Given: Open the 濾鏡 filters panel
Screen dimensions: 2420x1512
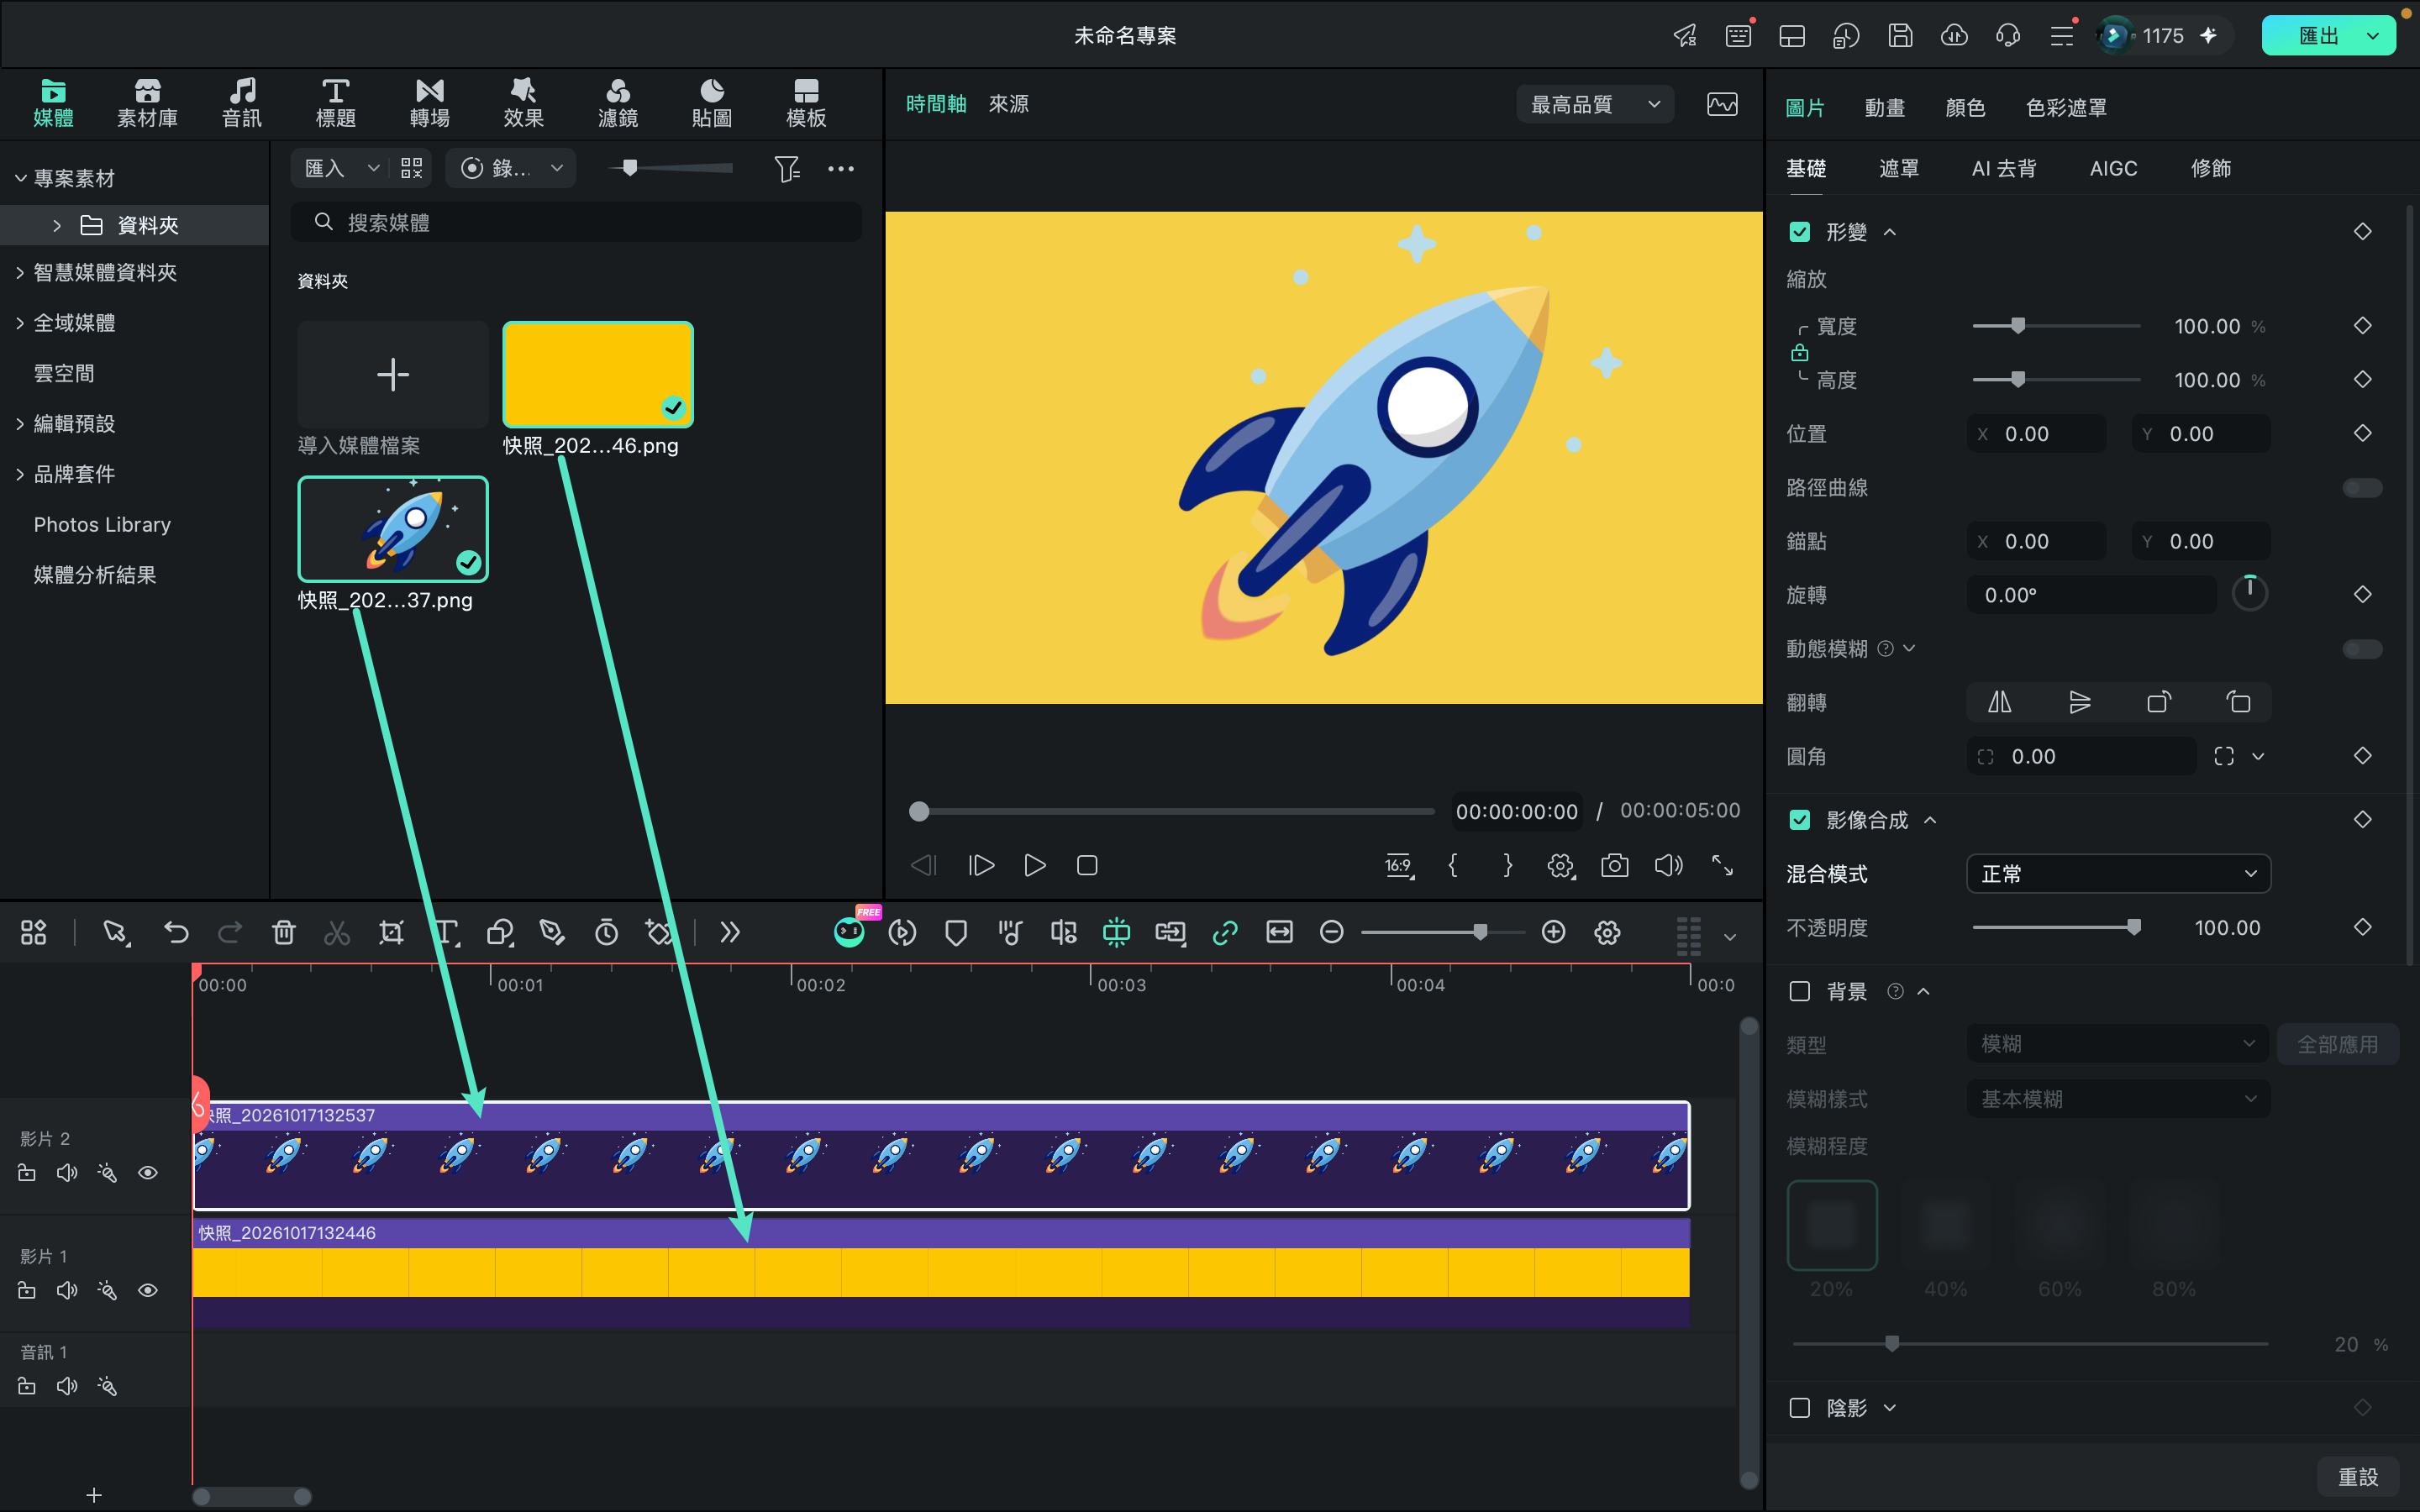Looking at the screenshot, I should 617,103.
